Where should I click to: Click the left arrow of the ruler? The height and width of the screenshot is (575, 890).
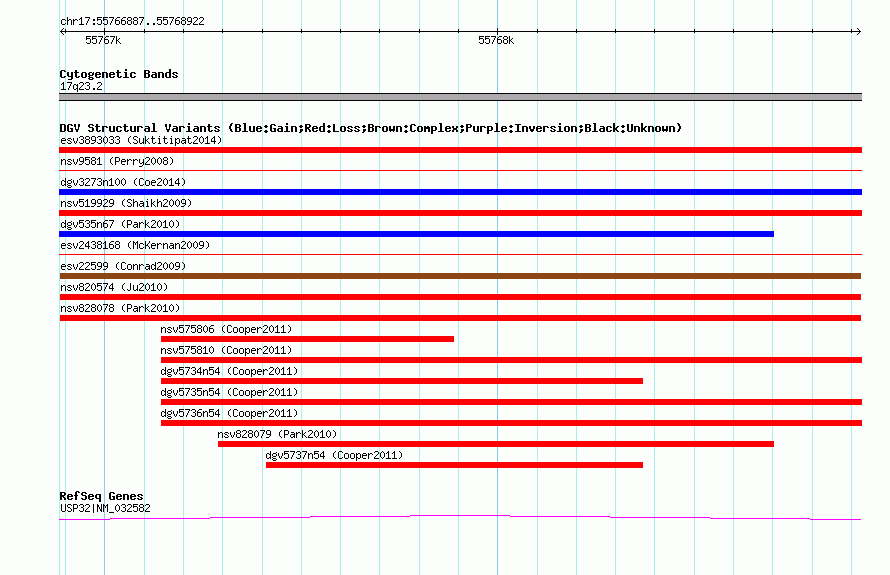click(x=62, y=32)
